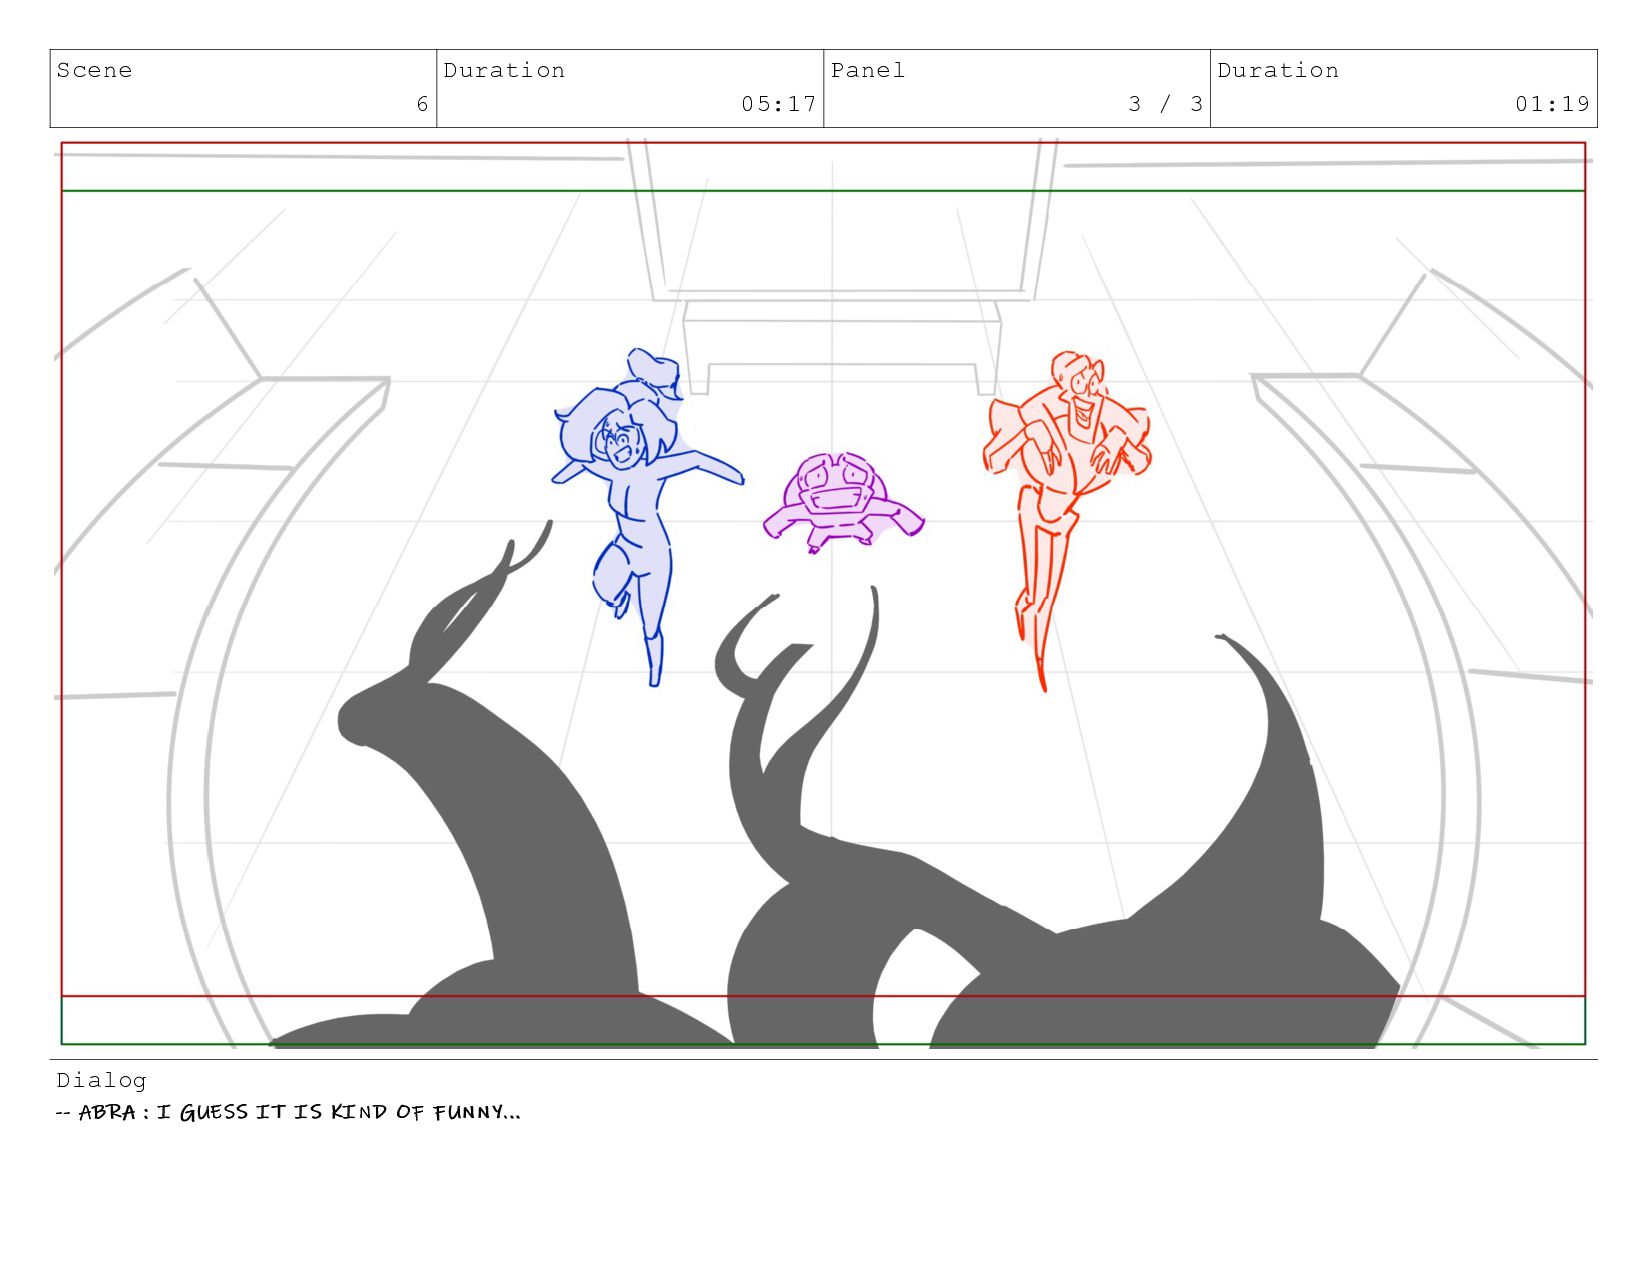The height and width of the screenshot is (1275, 1650).
Task: Select the panel duration value 01:19
Action: pyautogui.click(x=1552, y=104)
